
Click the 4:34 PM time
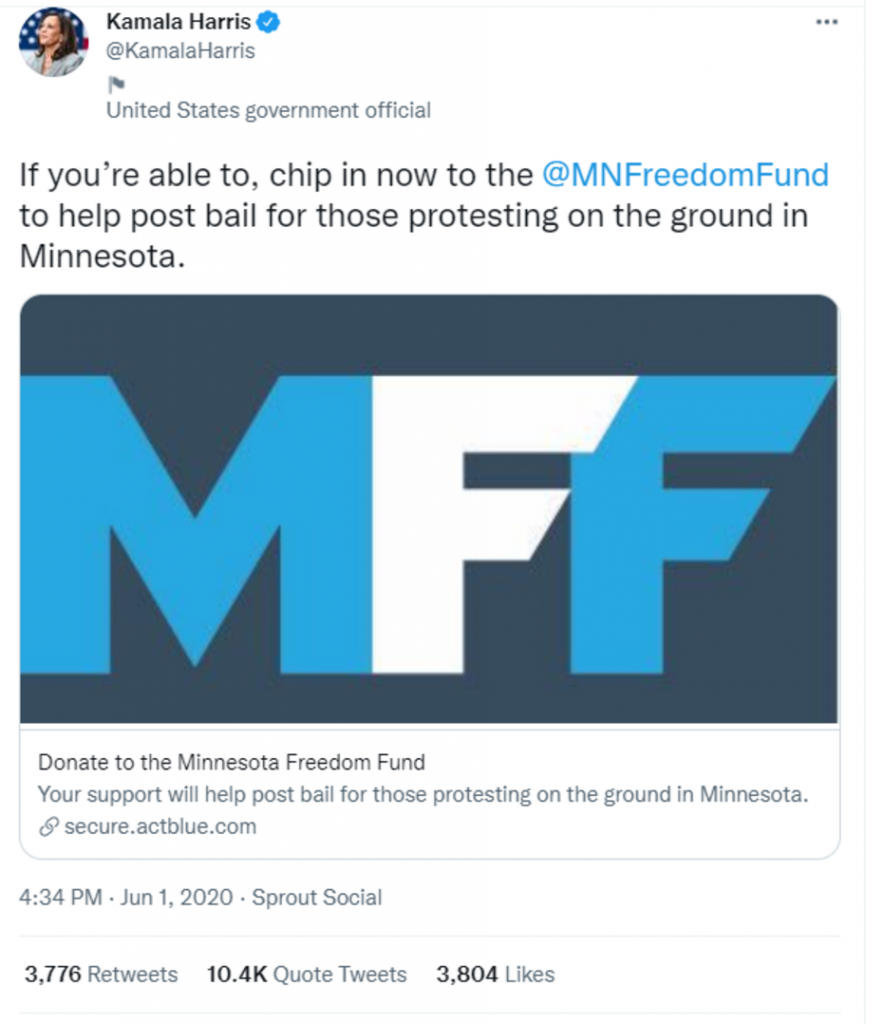tap(60, 897)
